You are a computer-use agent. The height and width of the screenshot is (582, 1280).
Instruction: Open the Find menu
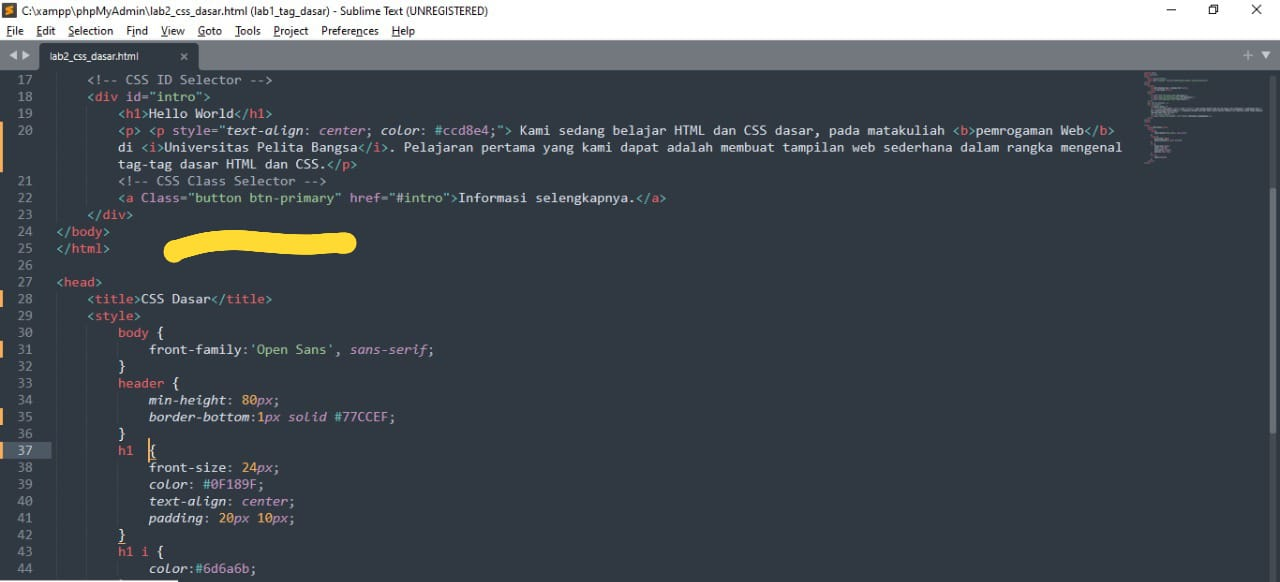[136, 31]
